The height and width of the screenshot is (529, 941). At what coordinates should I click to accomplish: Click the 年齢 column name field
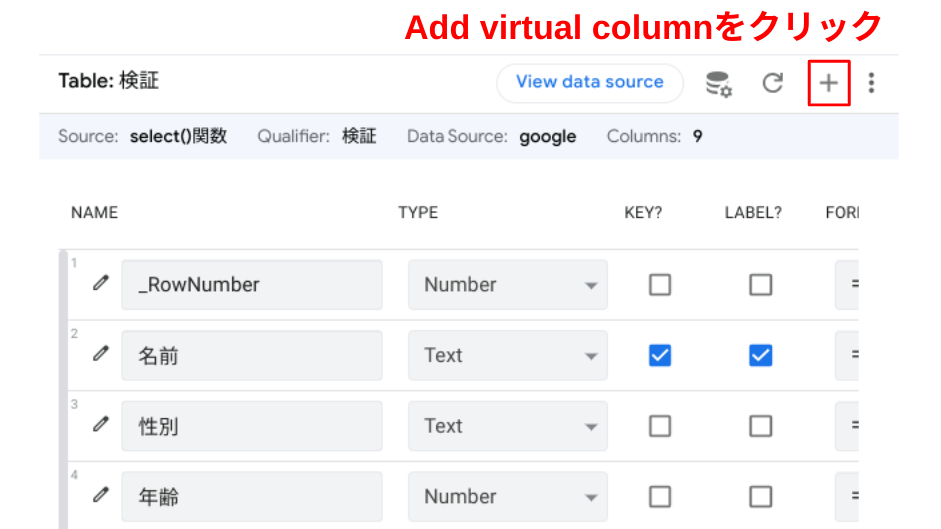(x=251, y=497)
